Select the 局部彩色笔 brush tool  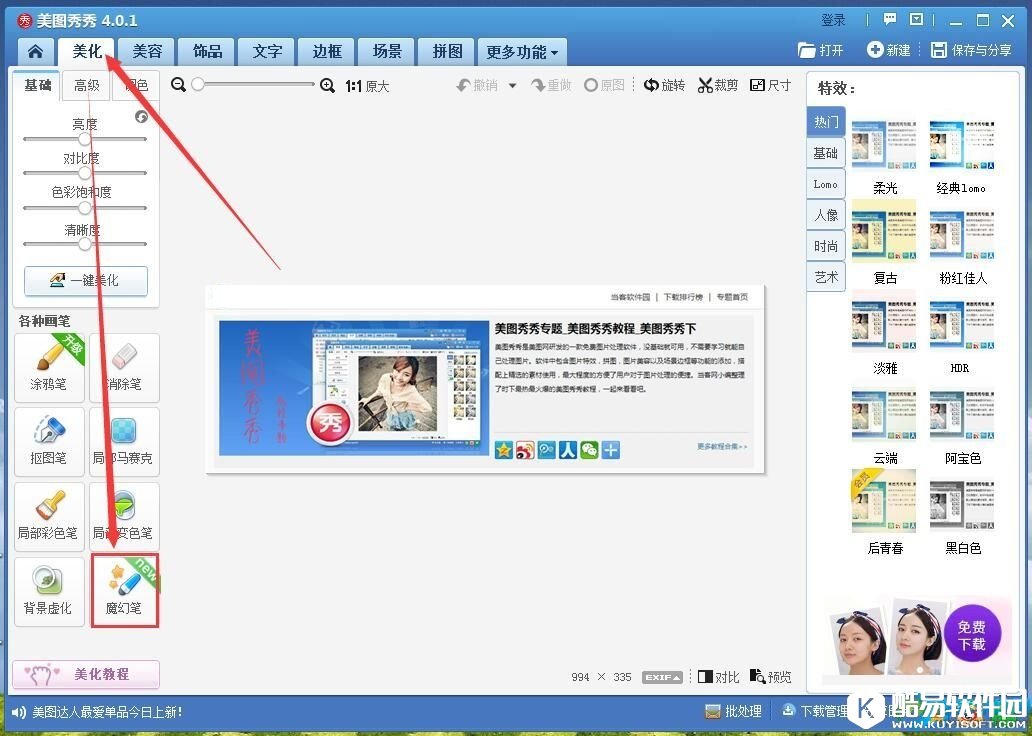[48, 516]
